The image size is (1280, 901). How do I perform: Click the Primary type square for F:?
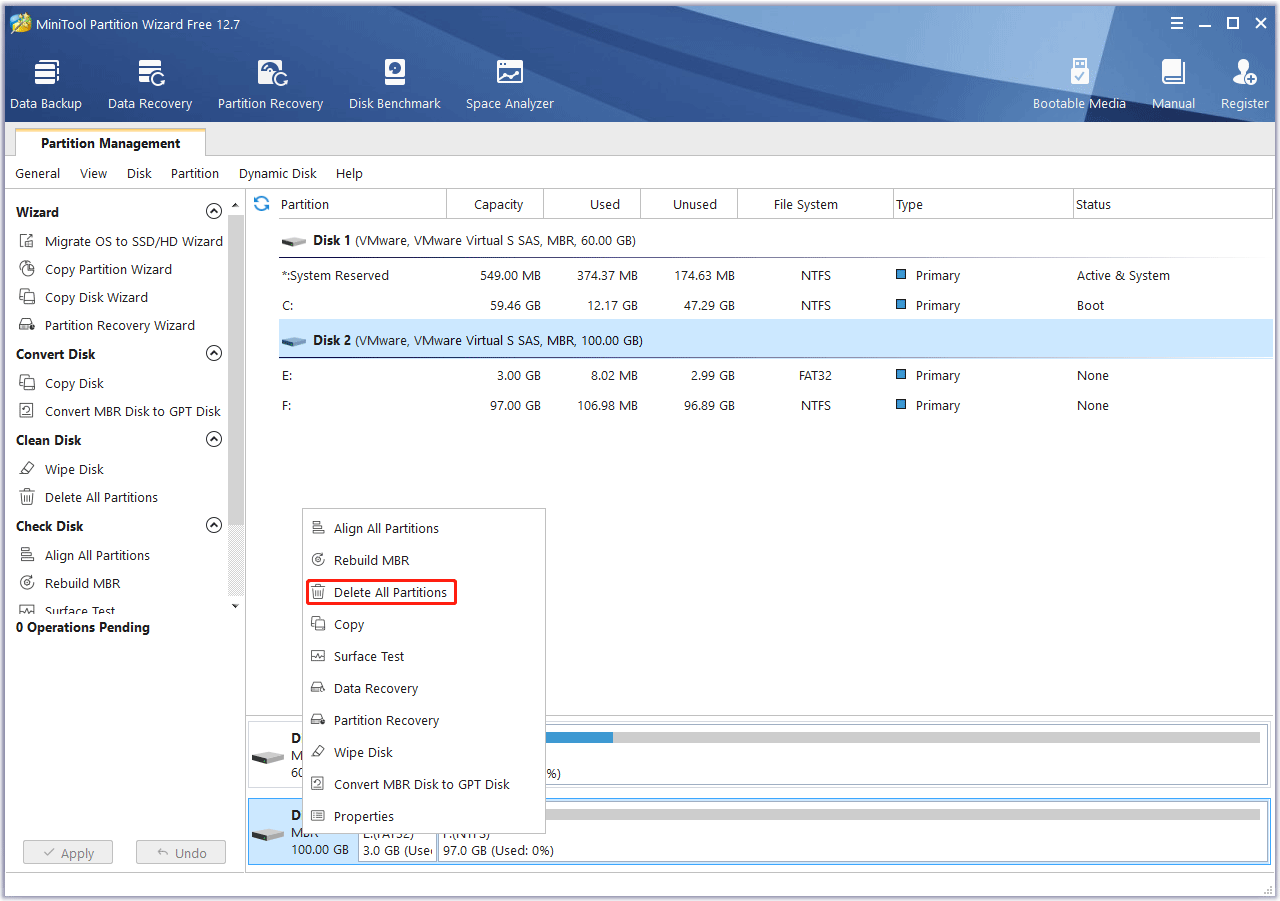click(901, 405)
